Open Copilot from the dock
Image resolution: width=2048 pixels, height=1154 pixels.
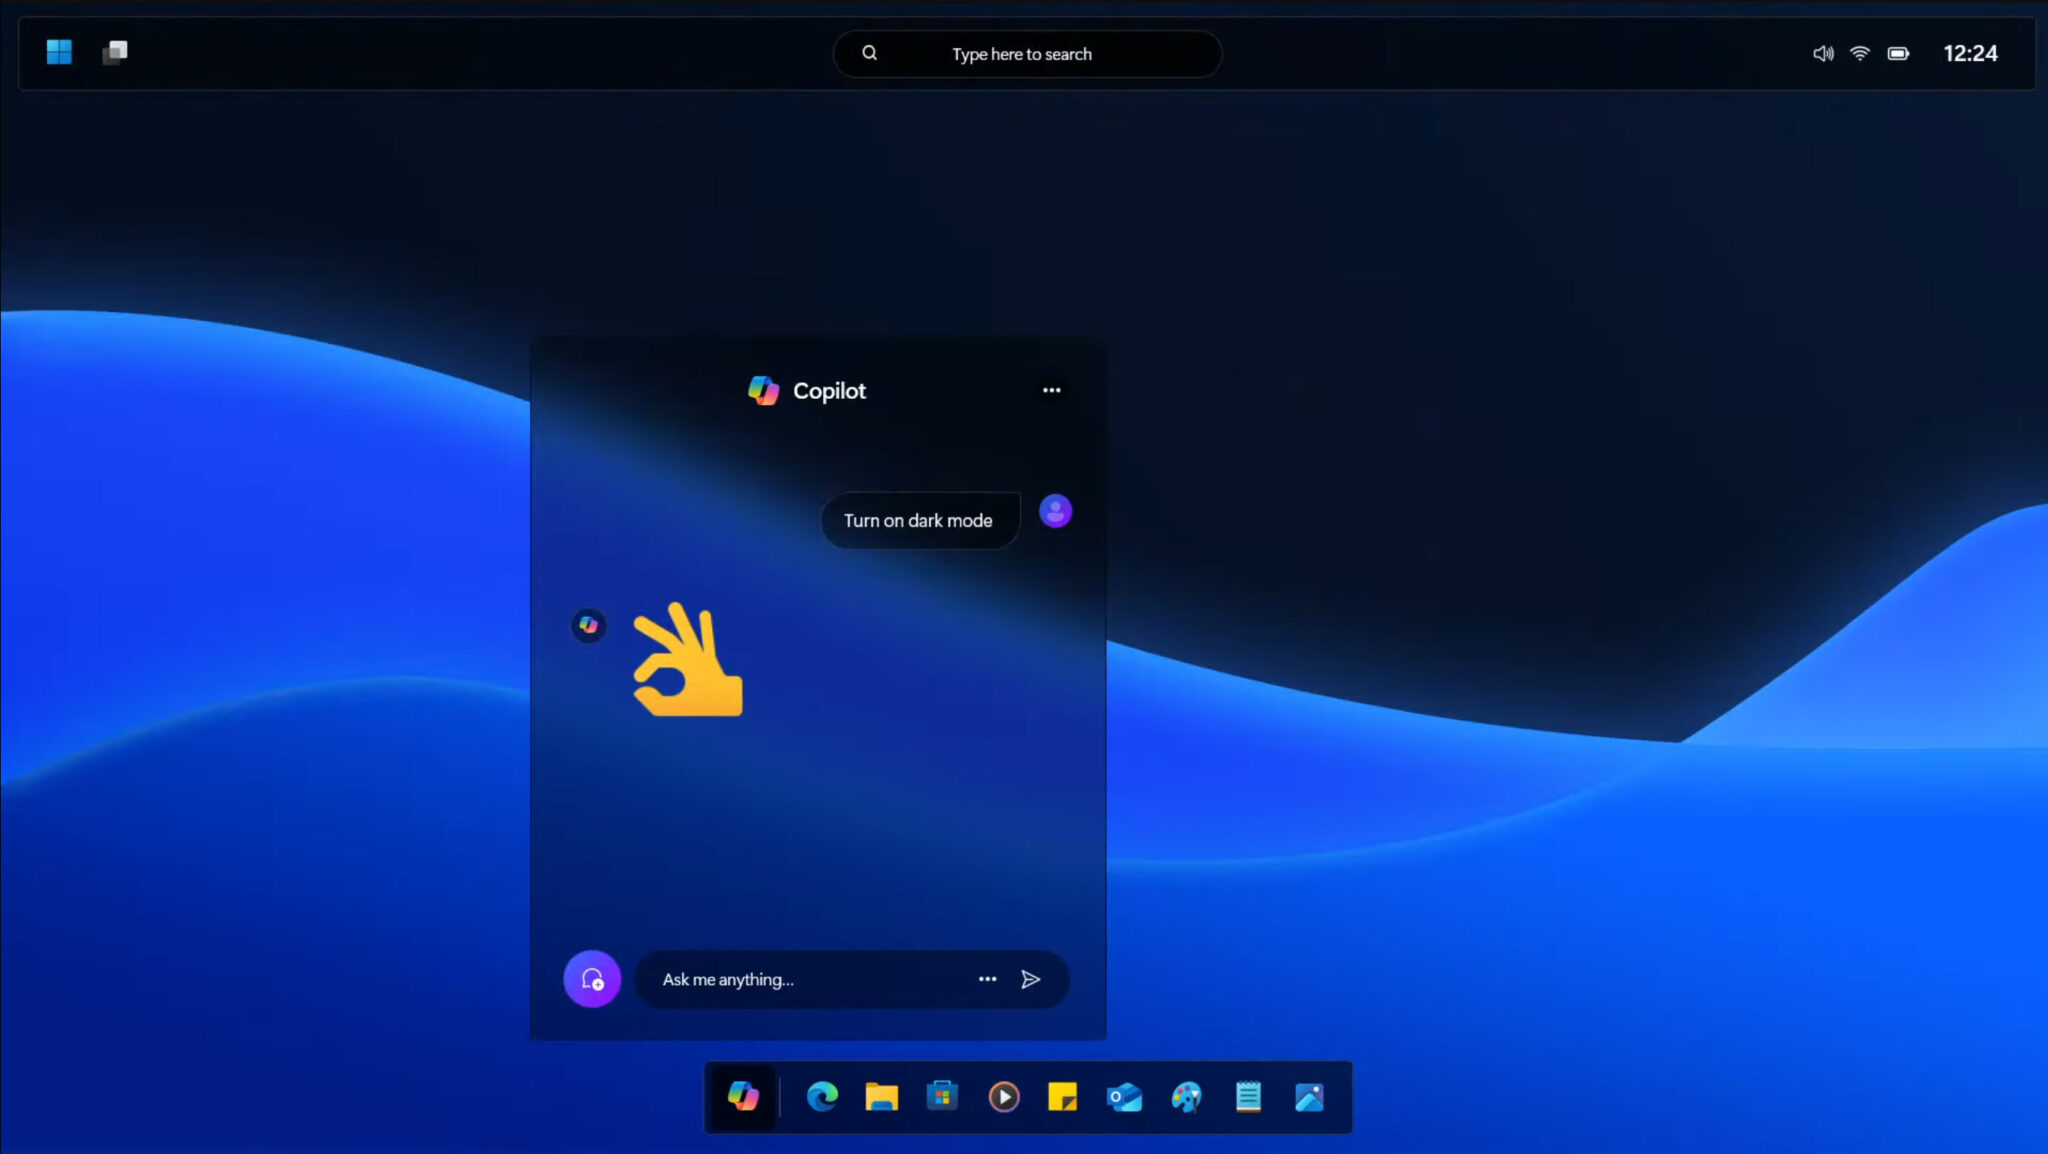(743, 1097)
